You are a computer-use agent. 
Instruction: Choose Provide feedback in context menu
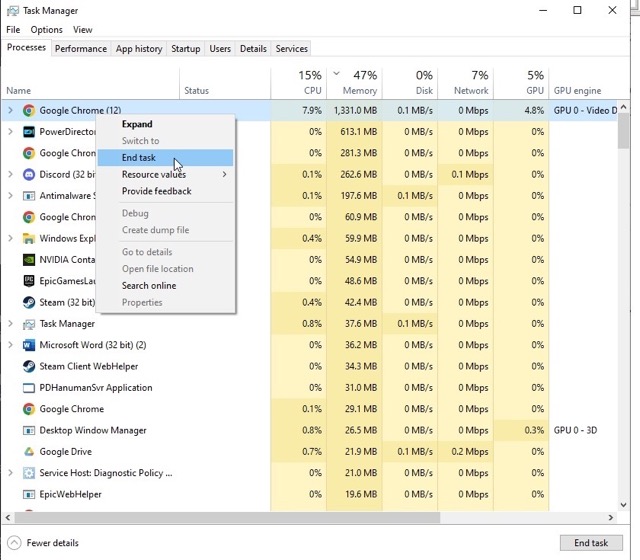point(166,191)
